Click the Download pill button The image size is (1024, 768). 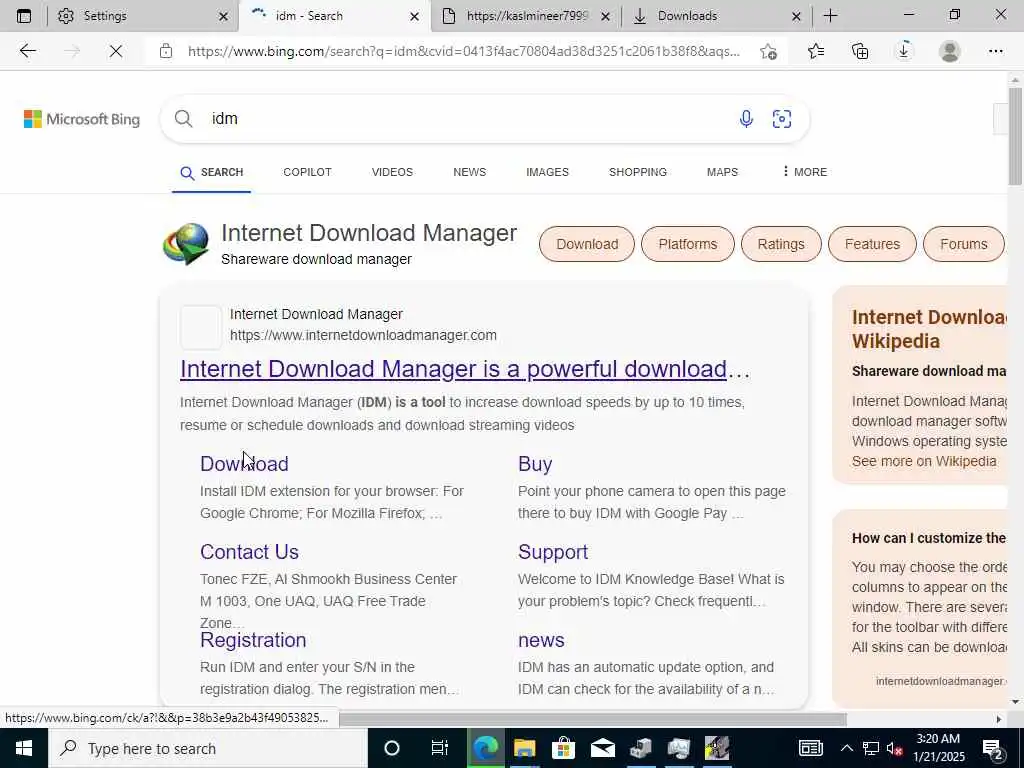(x=586, y=244)
